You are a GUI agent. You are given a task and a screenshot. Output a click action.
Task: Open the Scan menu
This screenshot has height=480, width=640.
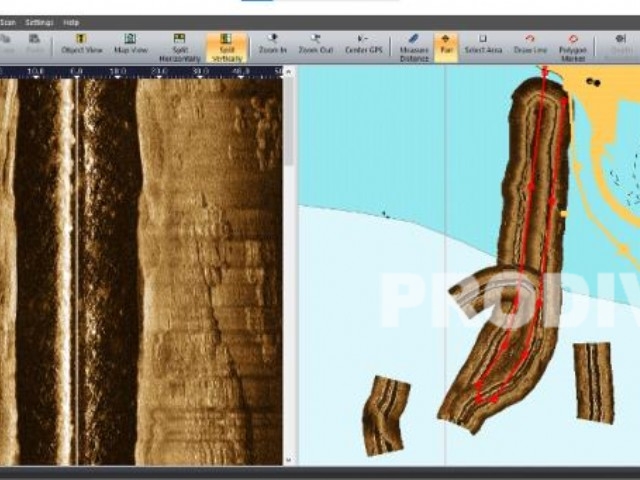click(8, 22)
